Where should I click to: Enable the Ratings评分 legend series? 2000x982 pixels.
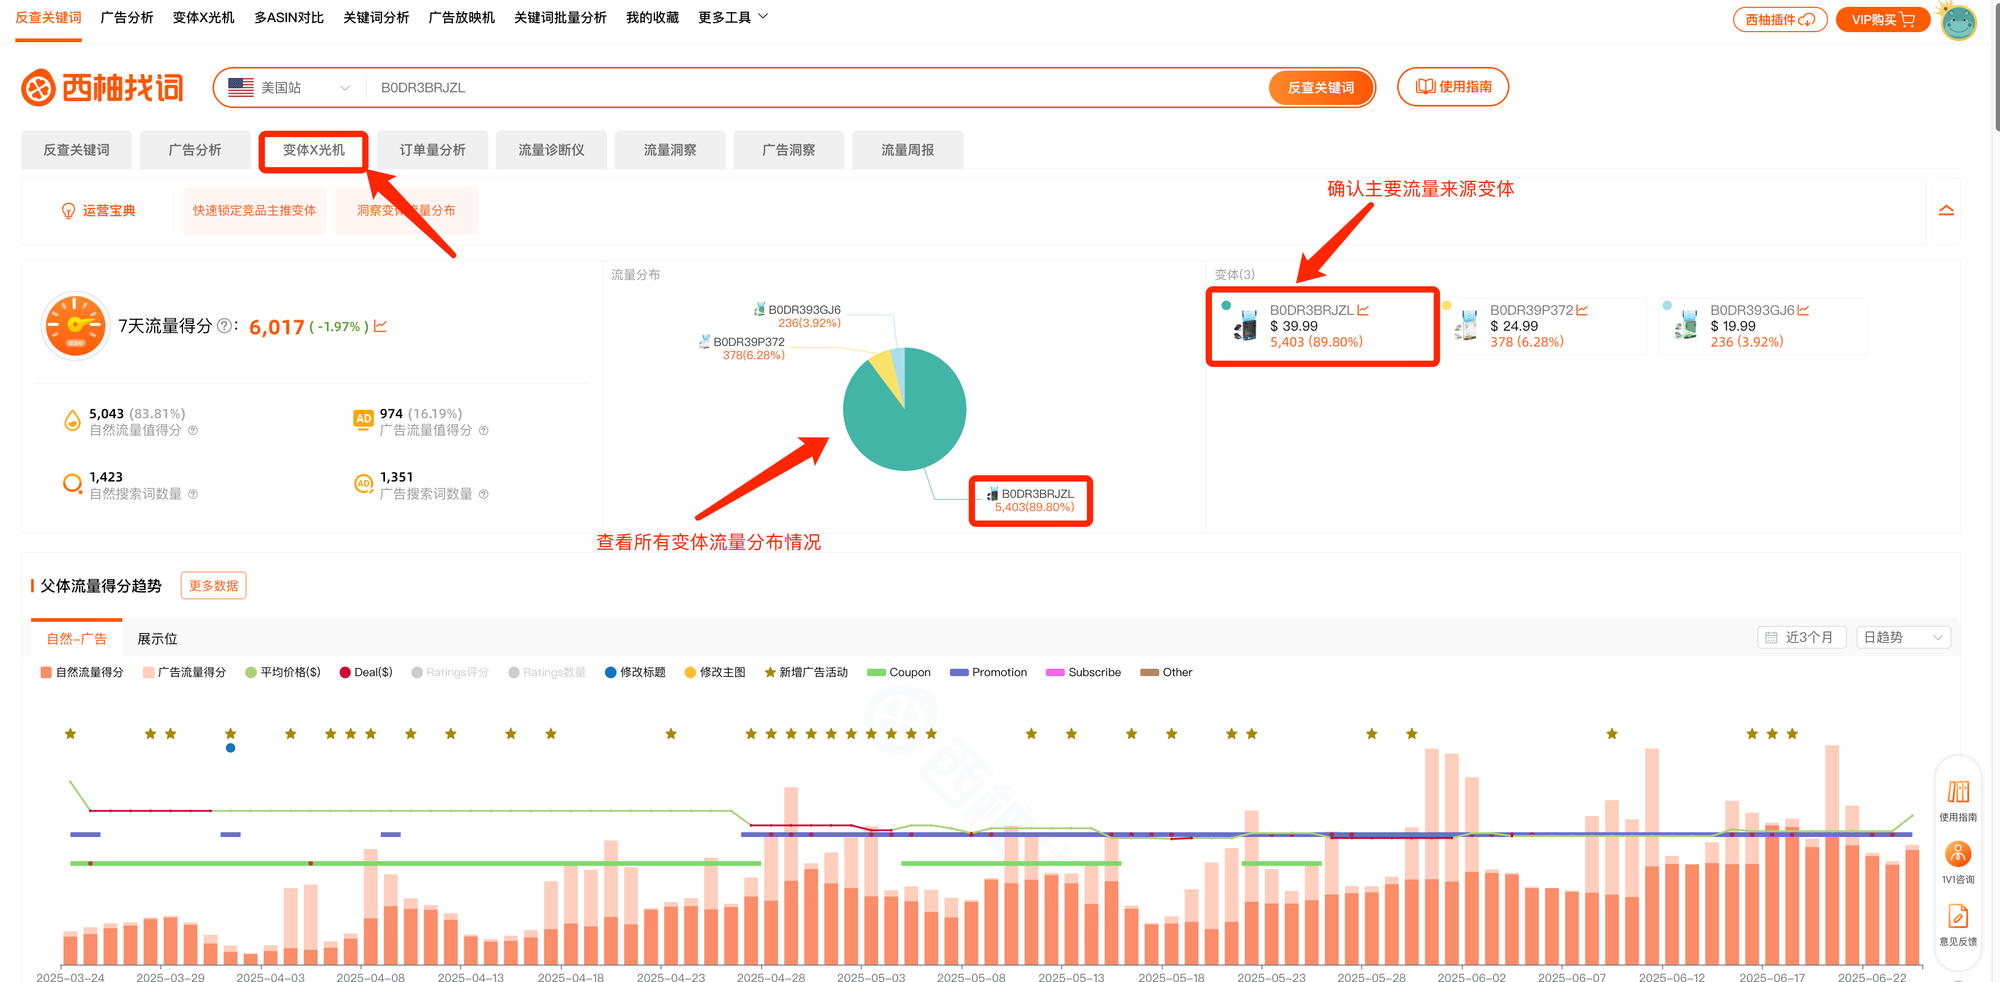450,672
